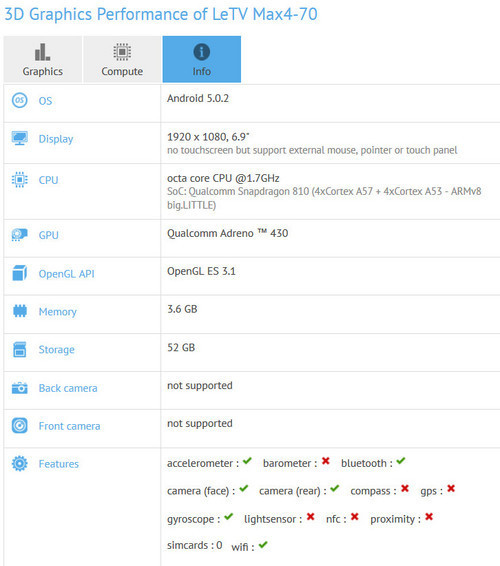The width and height of the screenshot is (500, 566).
Task: Open the 3D Graphics Performance title link
Action: point(161,15)
